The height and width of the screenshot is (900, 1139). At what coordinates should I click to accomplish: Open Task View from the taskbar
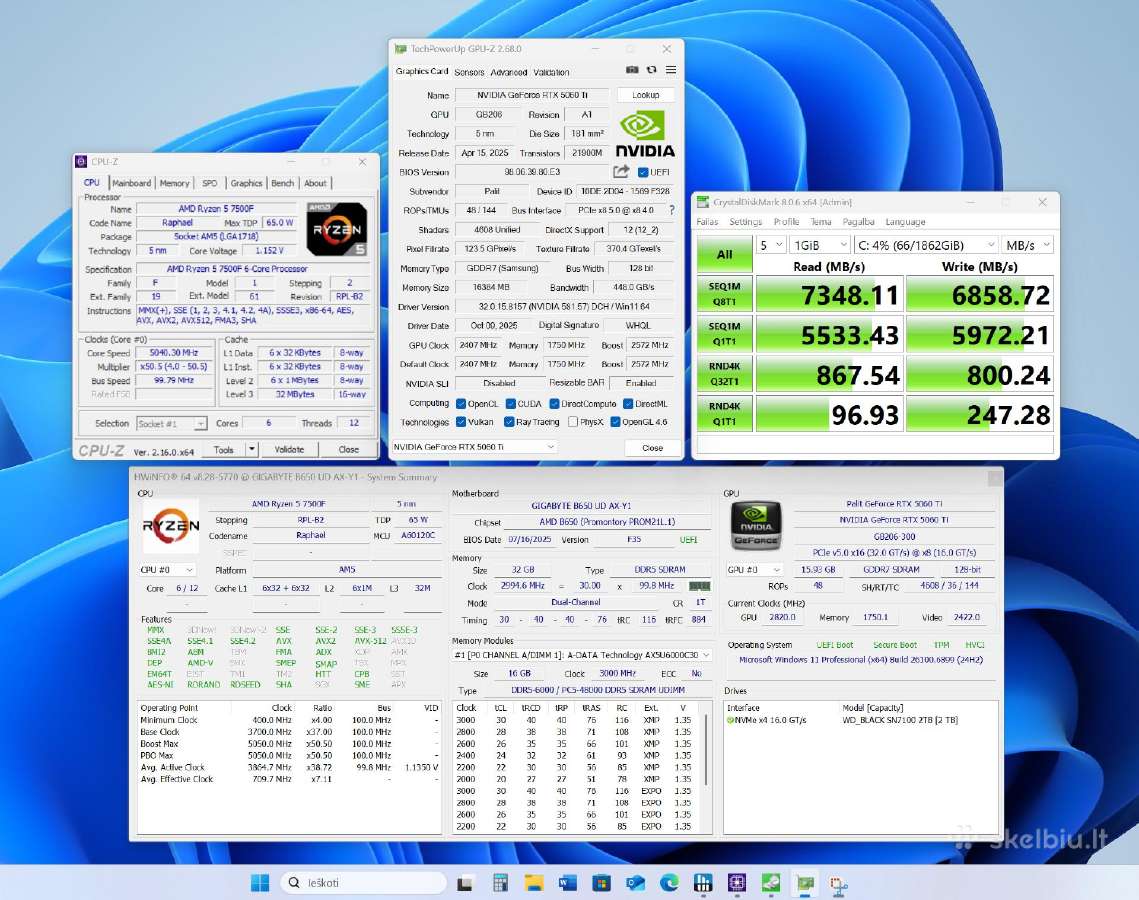465,883
